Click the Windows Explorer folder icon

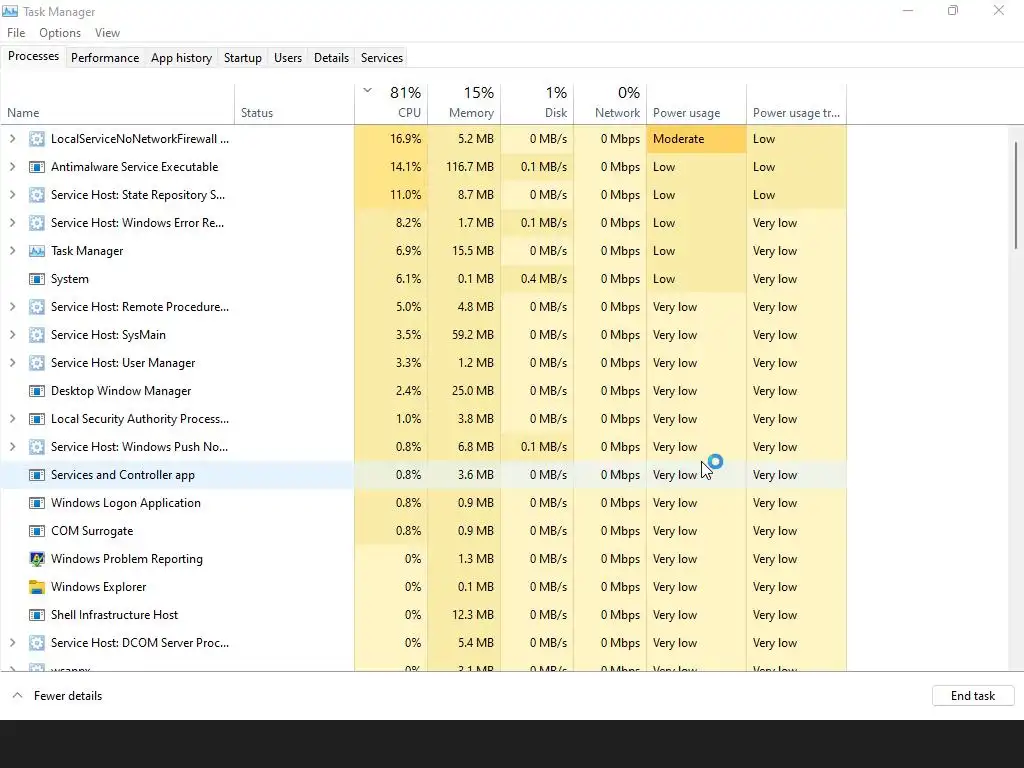click(37, 586)
